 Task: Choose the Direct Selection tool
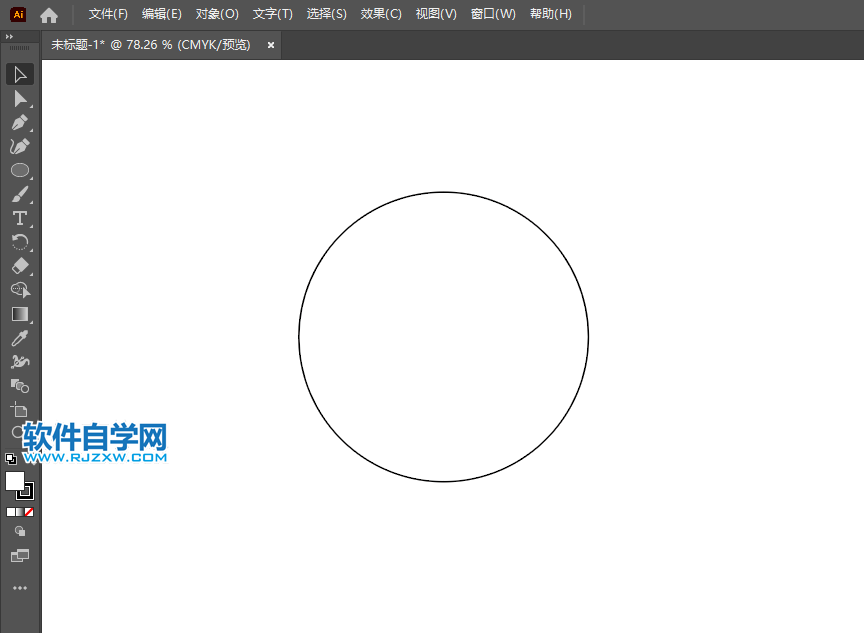coord(20,98)
